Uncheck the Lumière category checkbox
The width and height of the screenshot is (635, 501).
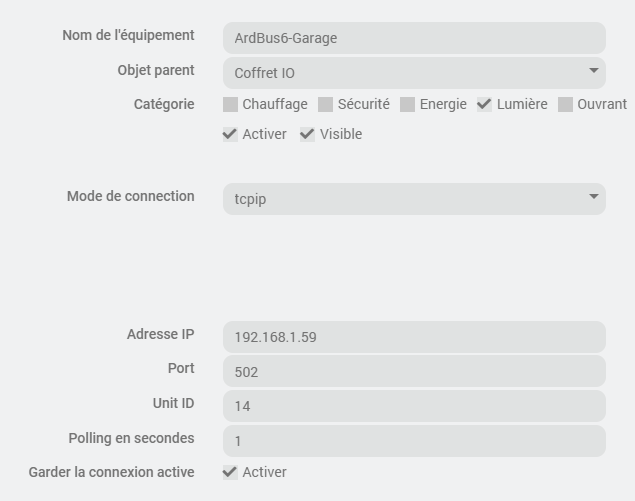click(x=484, y=104)
